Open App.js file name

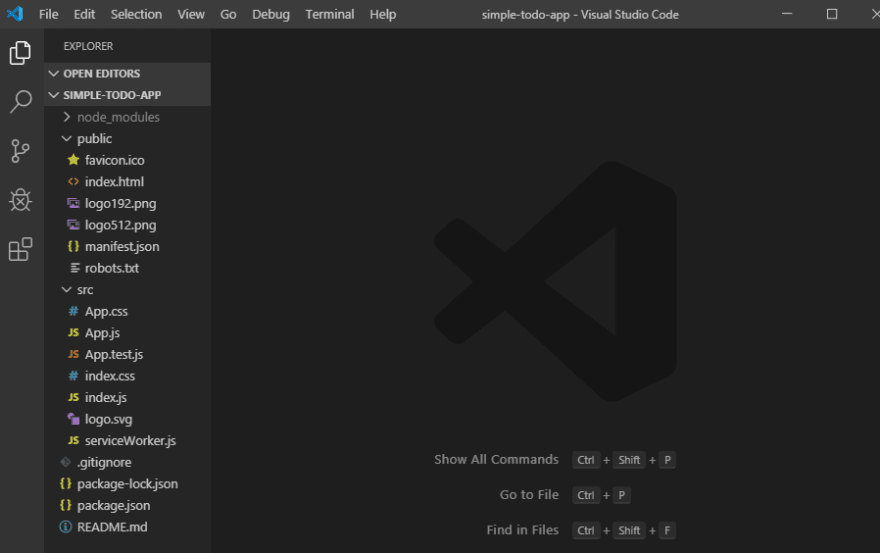(103, 333)
